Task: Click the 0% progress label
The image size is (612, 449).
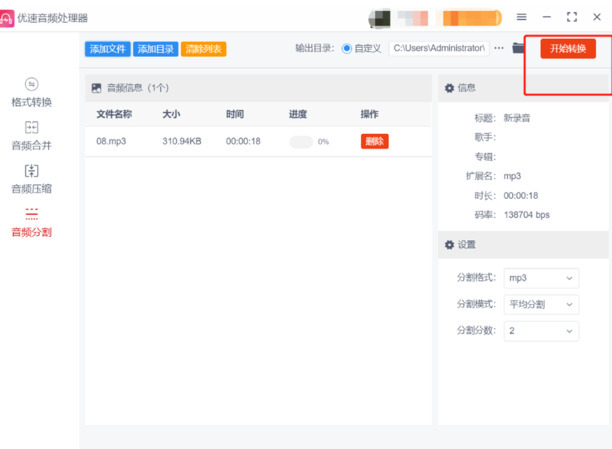Action: click(323, 141)
